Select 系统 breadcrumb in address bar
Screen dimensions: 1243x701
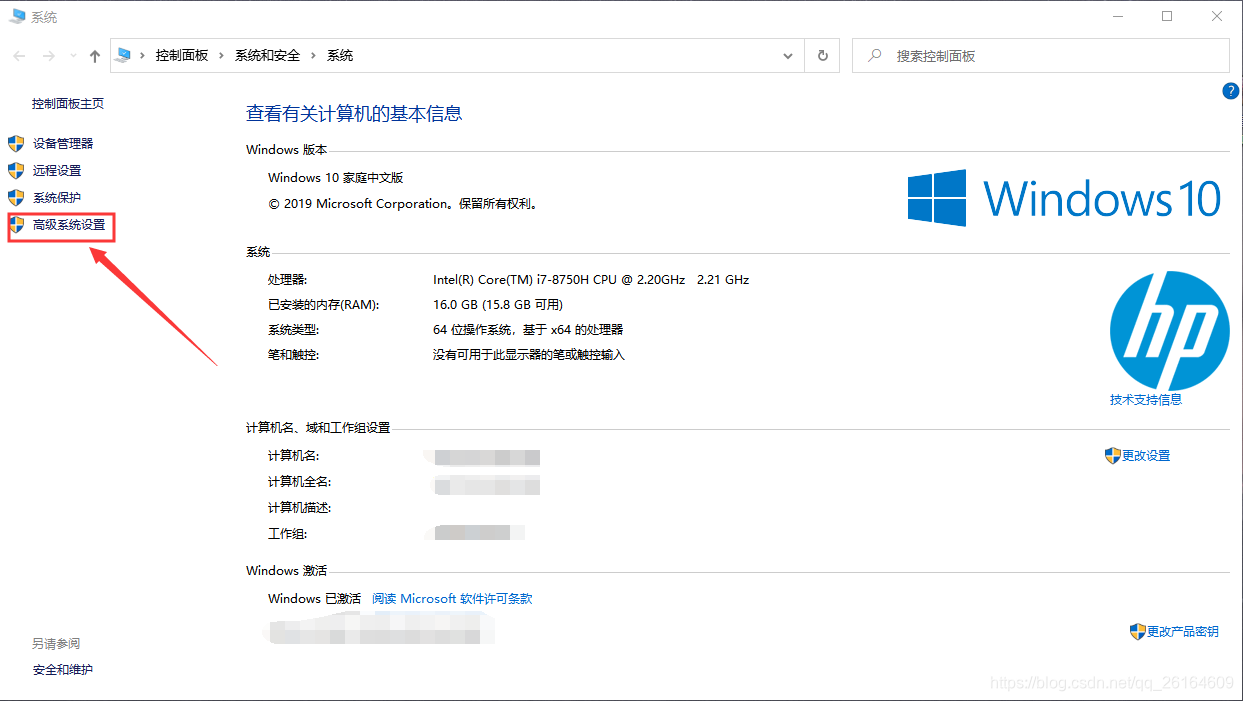pos(340,56)
